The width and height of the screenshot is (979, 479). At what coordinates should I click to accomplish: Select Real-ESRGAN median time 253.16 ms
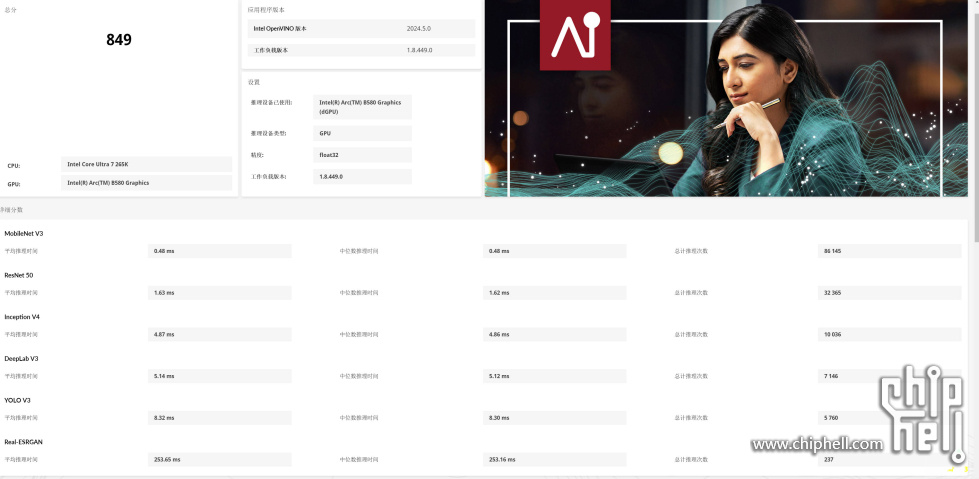(x=554, y=460)
